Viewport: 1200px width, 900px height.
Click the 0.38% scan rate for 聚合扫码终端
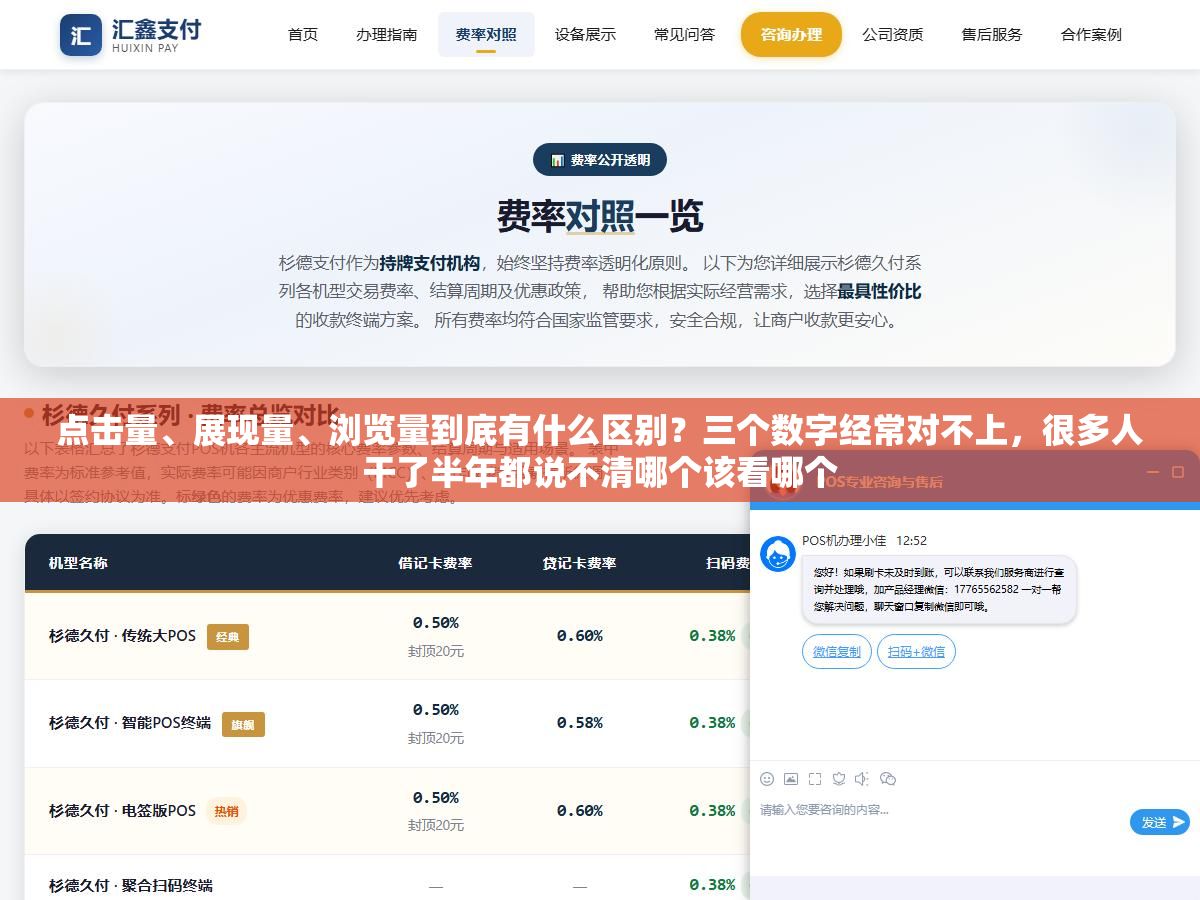coord(712,885)
